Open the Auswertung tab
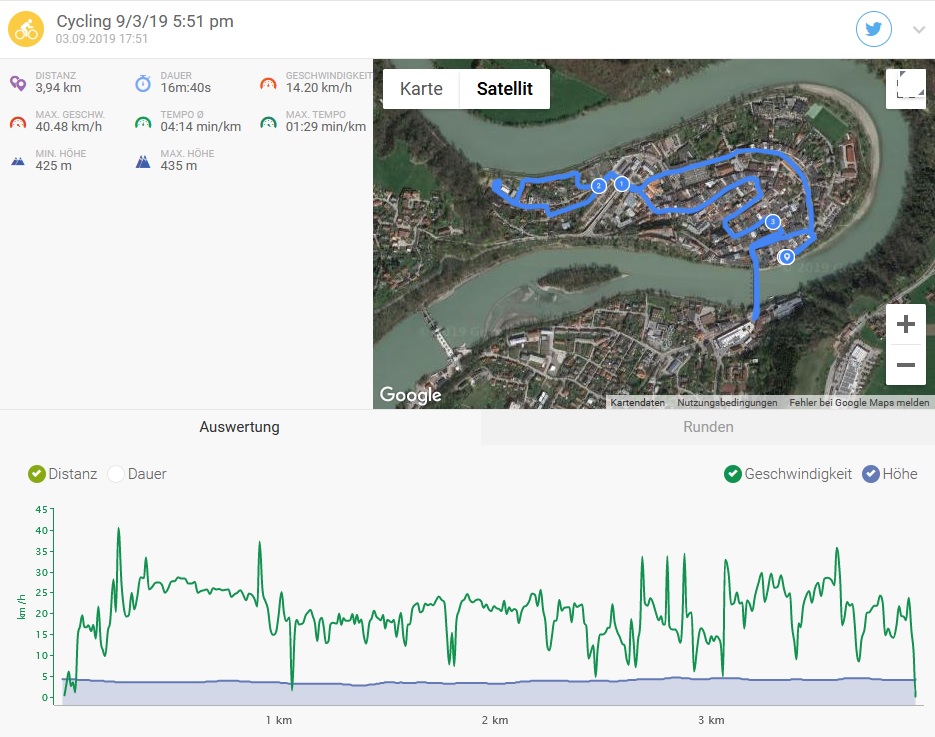The height and width of the screenshot is (737, 935). coord(240,427)
